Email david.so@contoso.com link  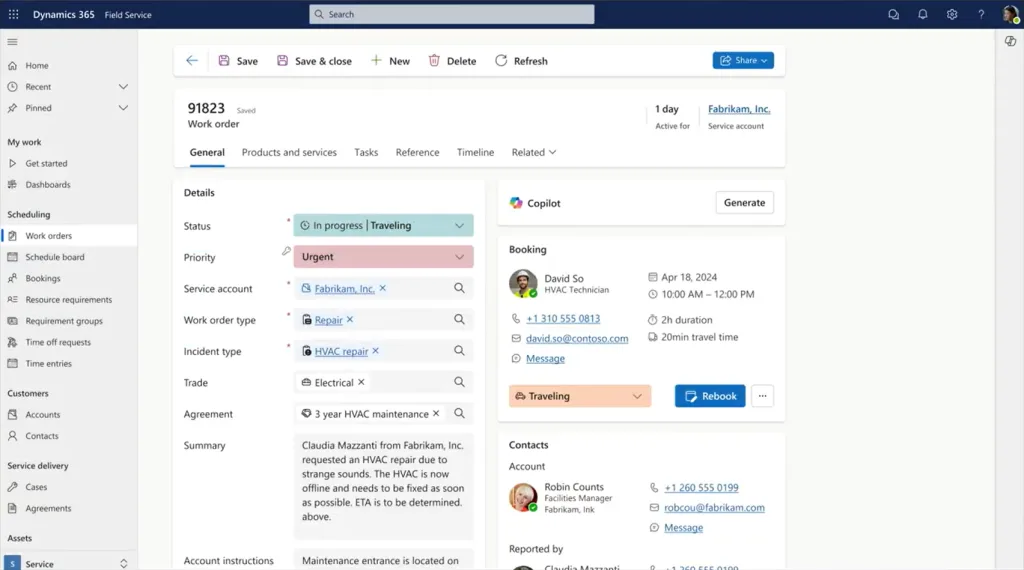577,339
